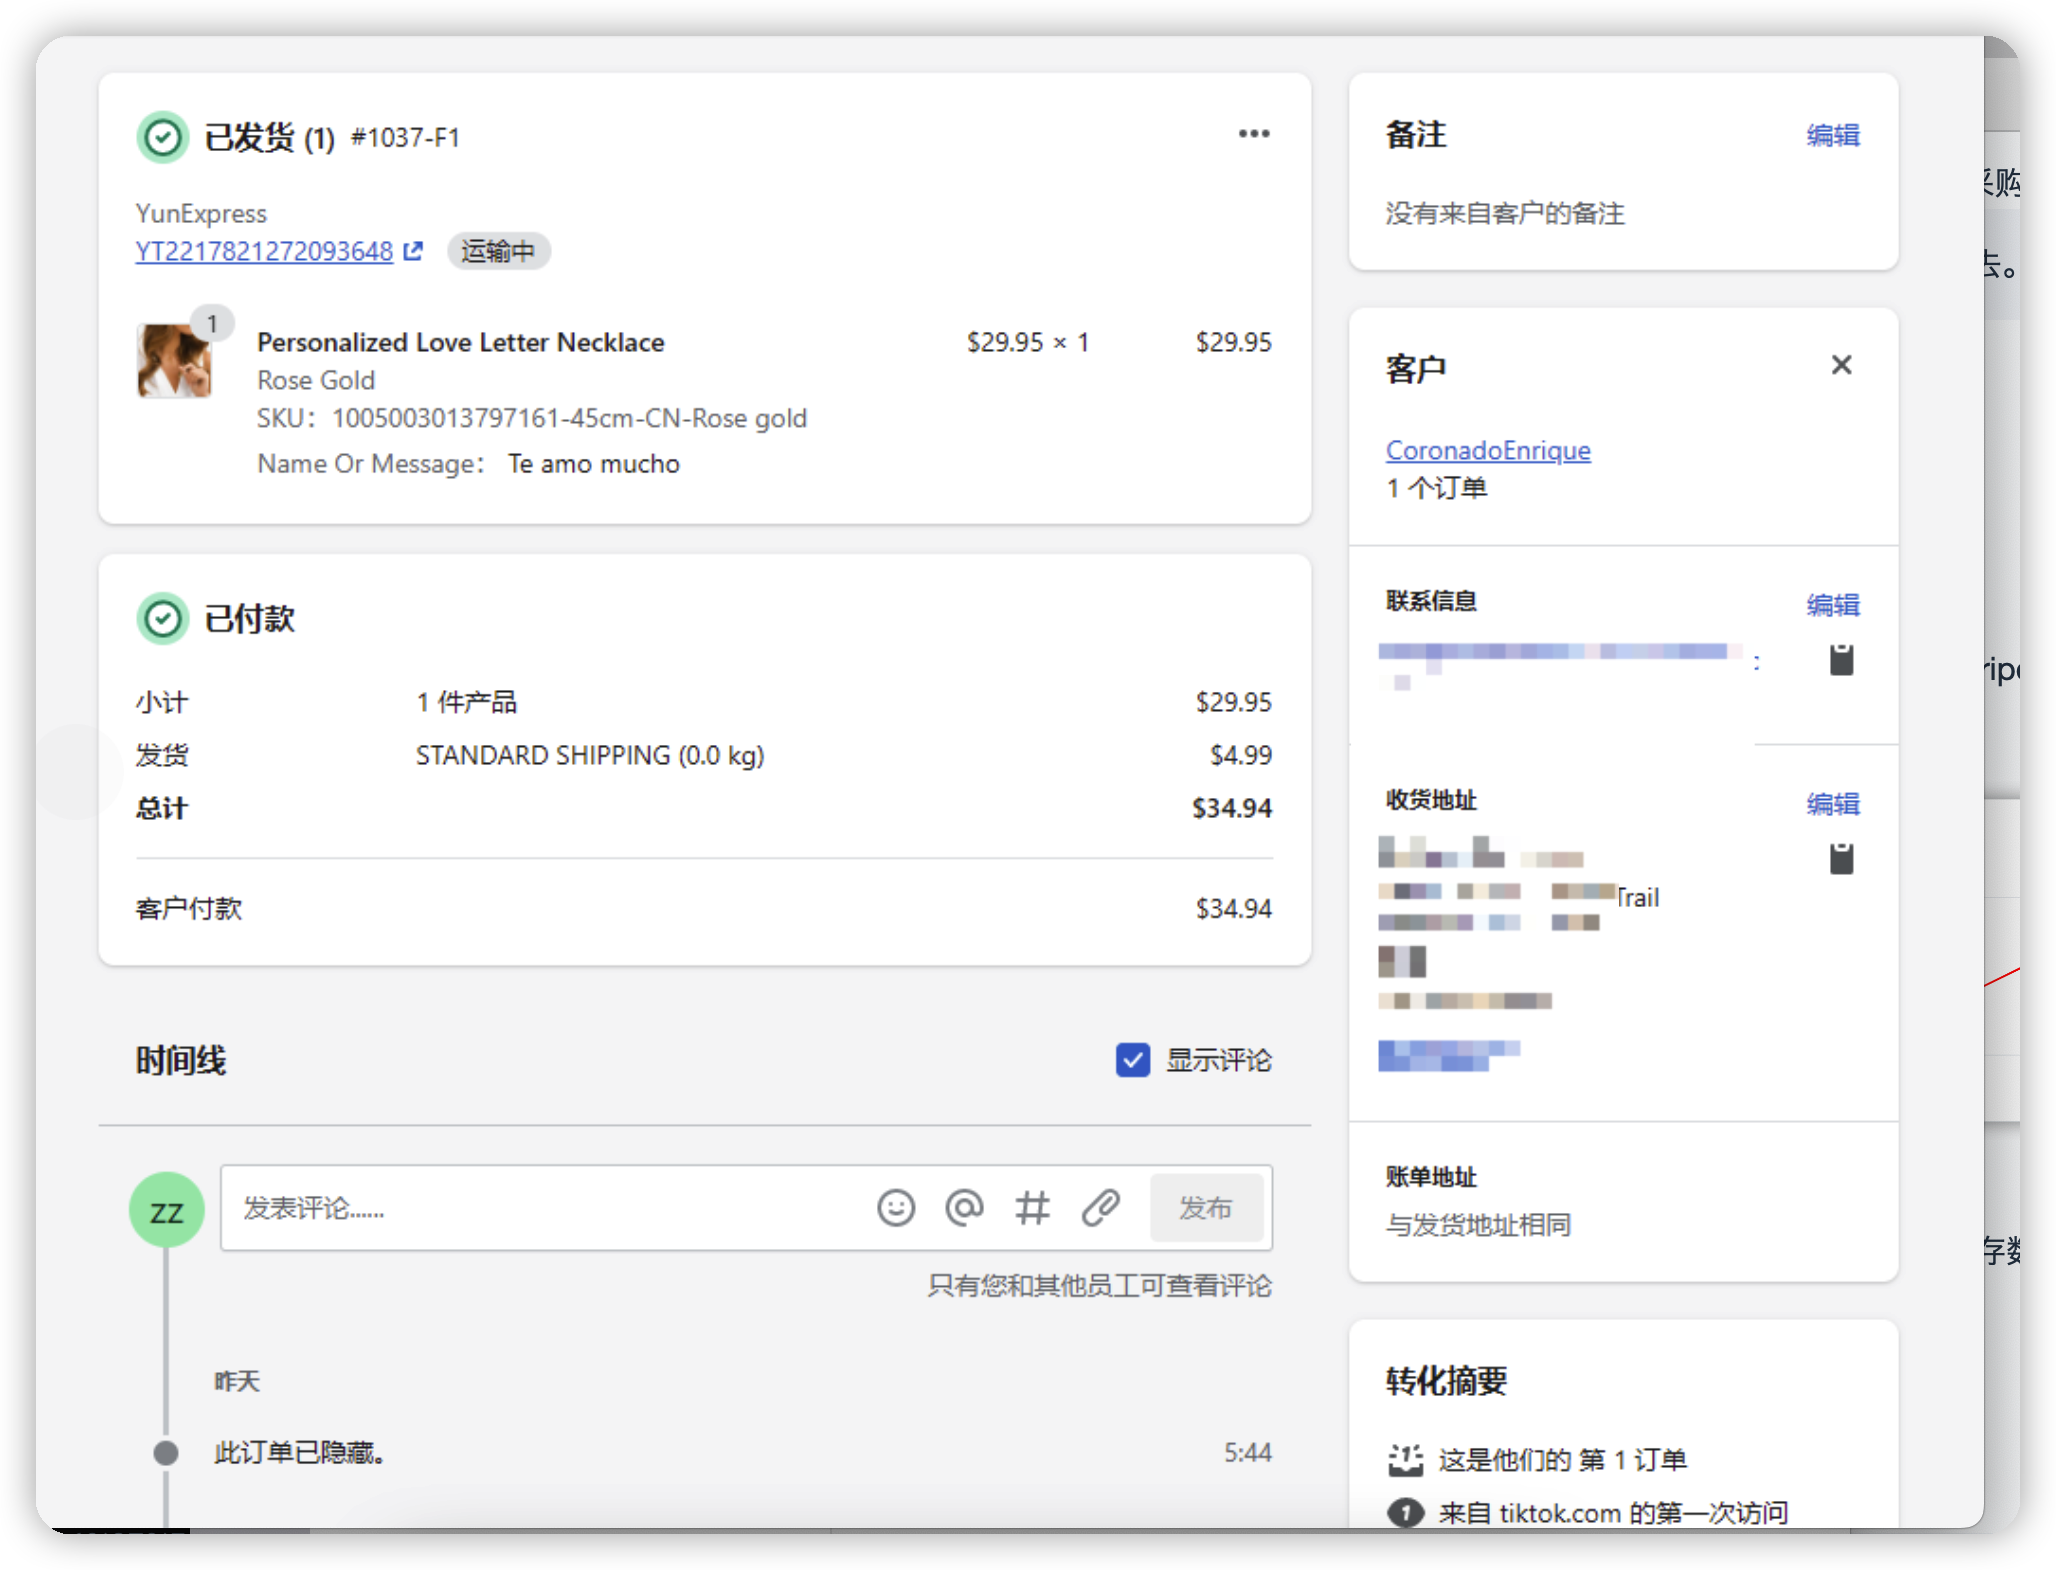
Task: Open the YT2217821272093648 tracking link
Action: pos(264,251)
